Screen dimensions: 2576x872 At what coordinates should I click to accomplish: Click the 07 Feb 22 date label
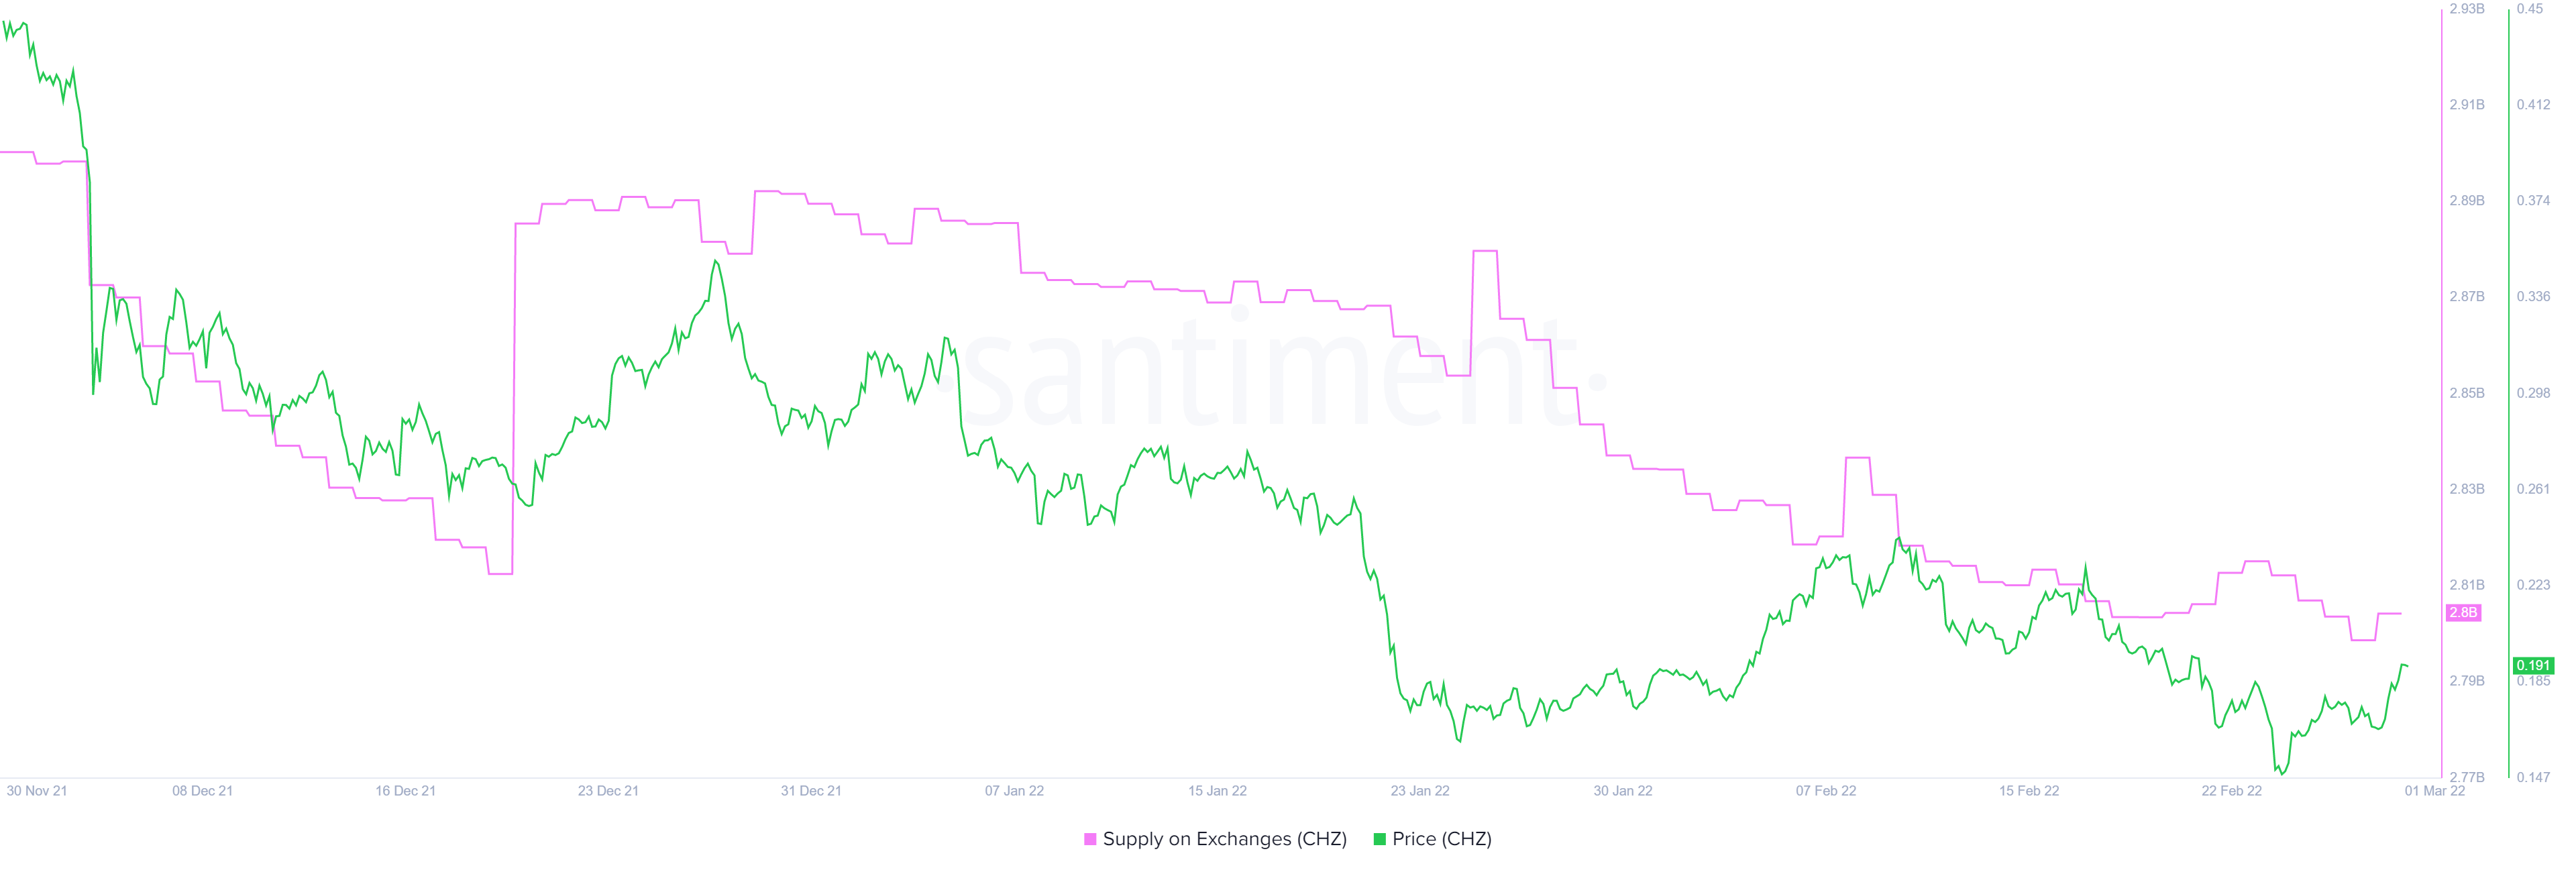click(x=1826, y=791)
